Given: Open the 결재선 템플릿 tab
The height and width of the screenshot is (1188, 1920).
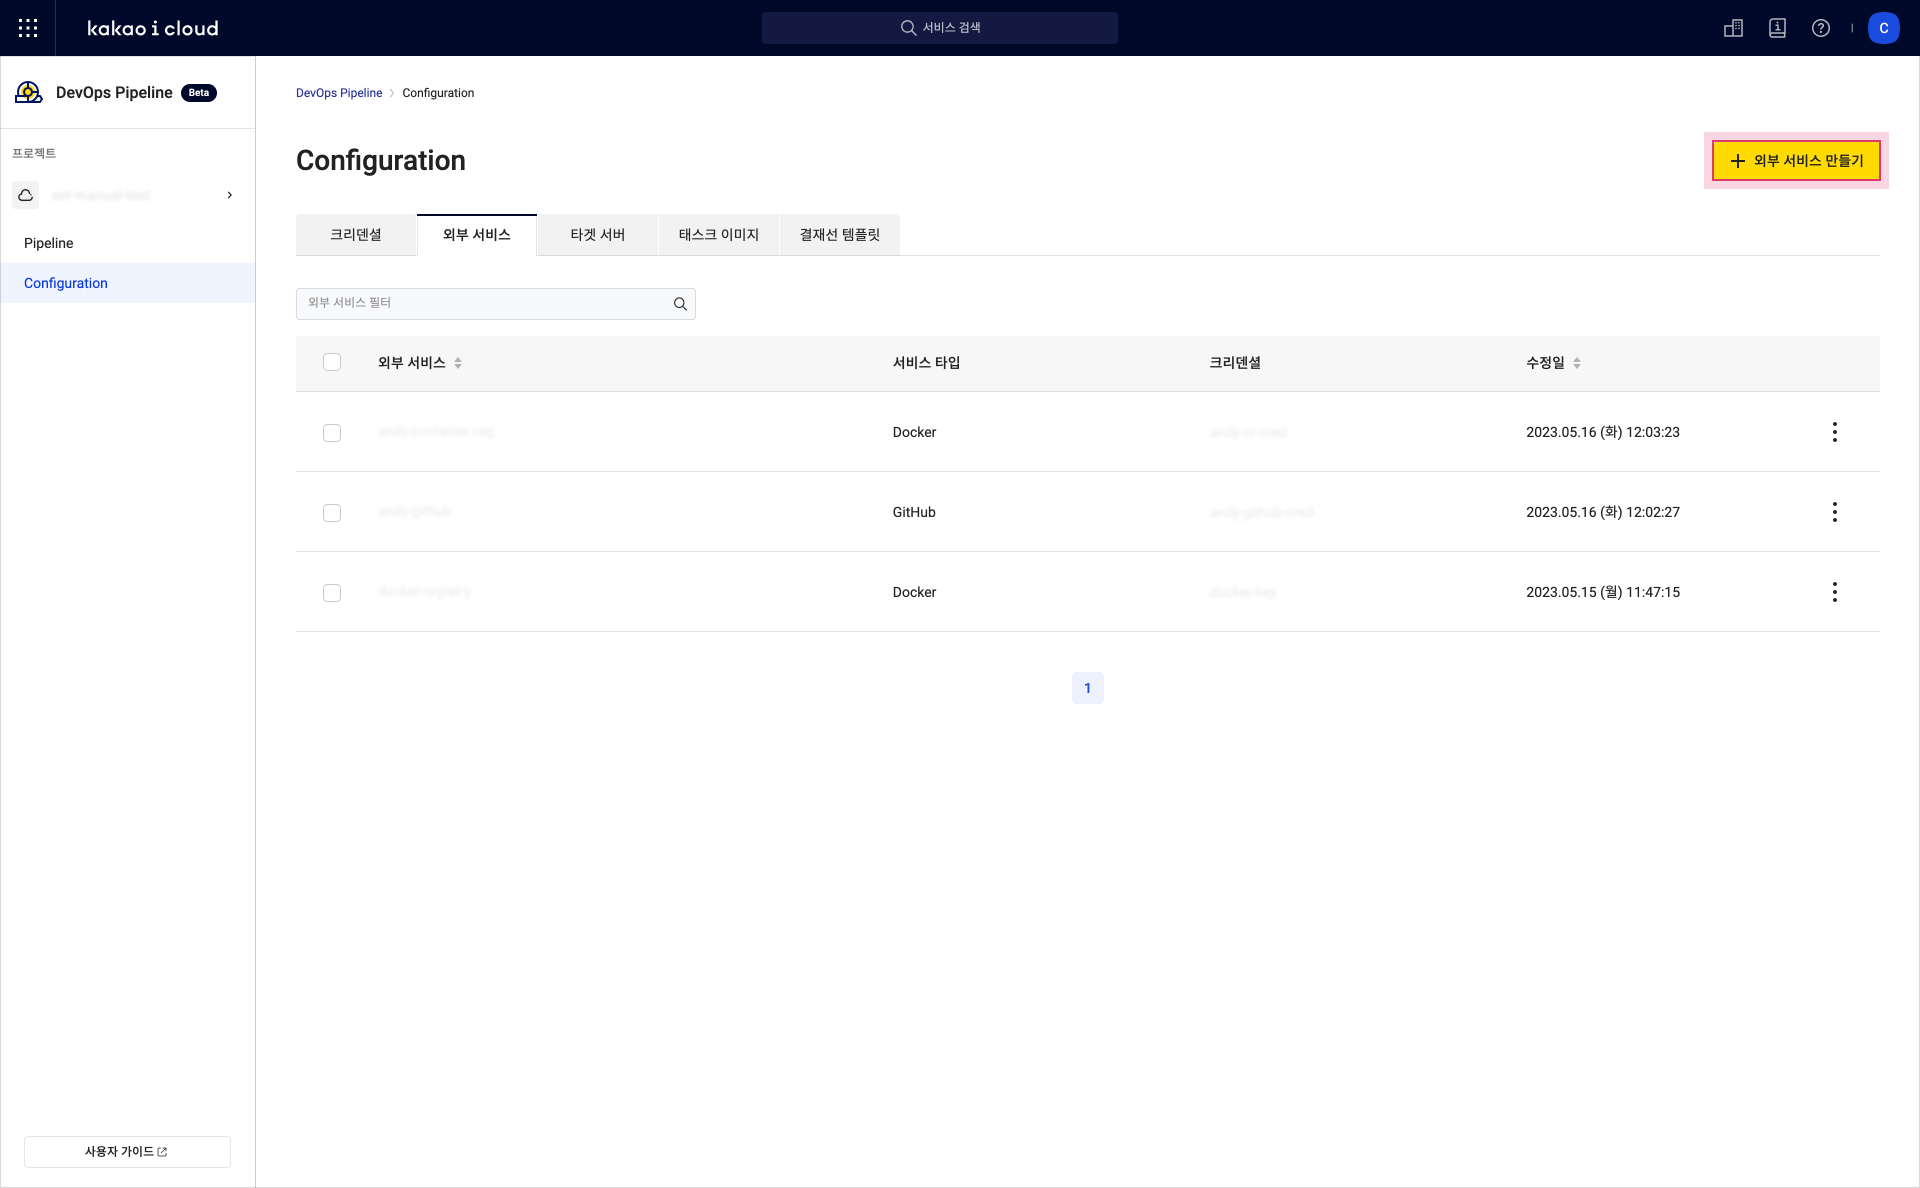Looking at the screenshot, I should 840,235.
